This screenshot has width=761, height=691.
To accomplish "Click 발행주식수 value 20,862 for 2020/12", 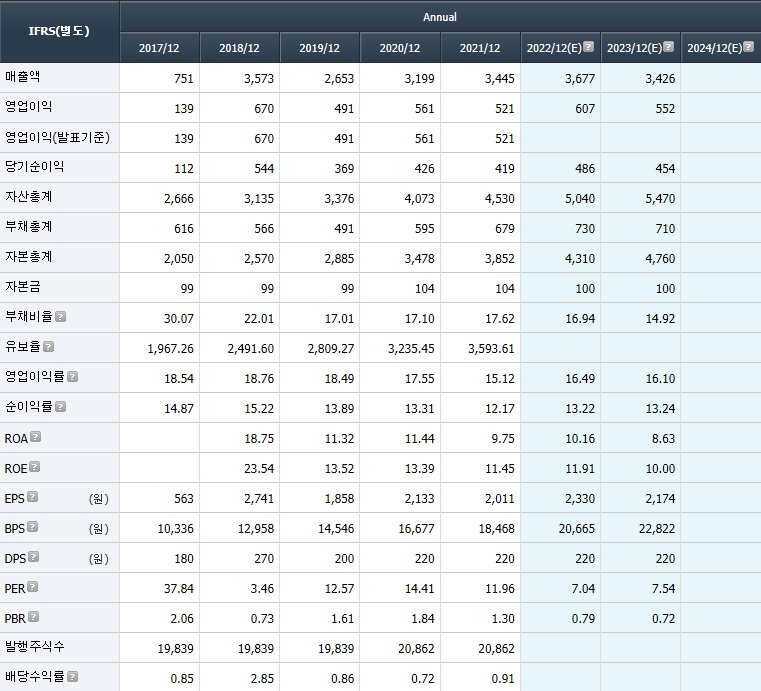I will pyautogui.click(x=416, y=649).
